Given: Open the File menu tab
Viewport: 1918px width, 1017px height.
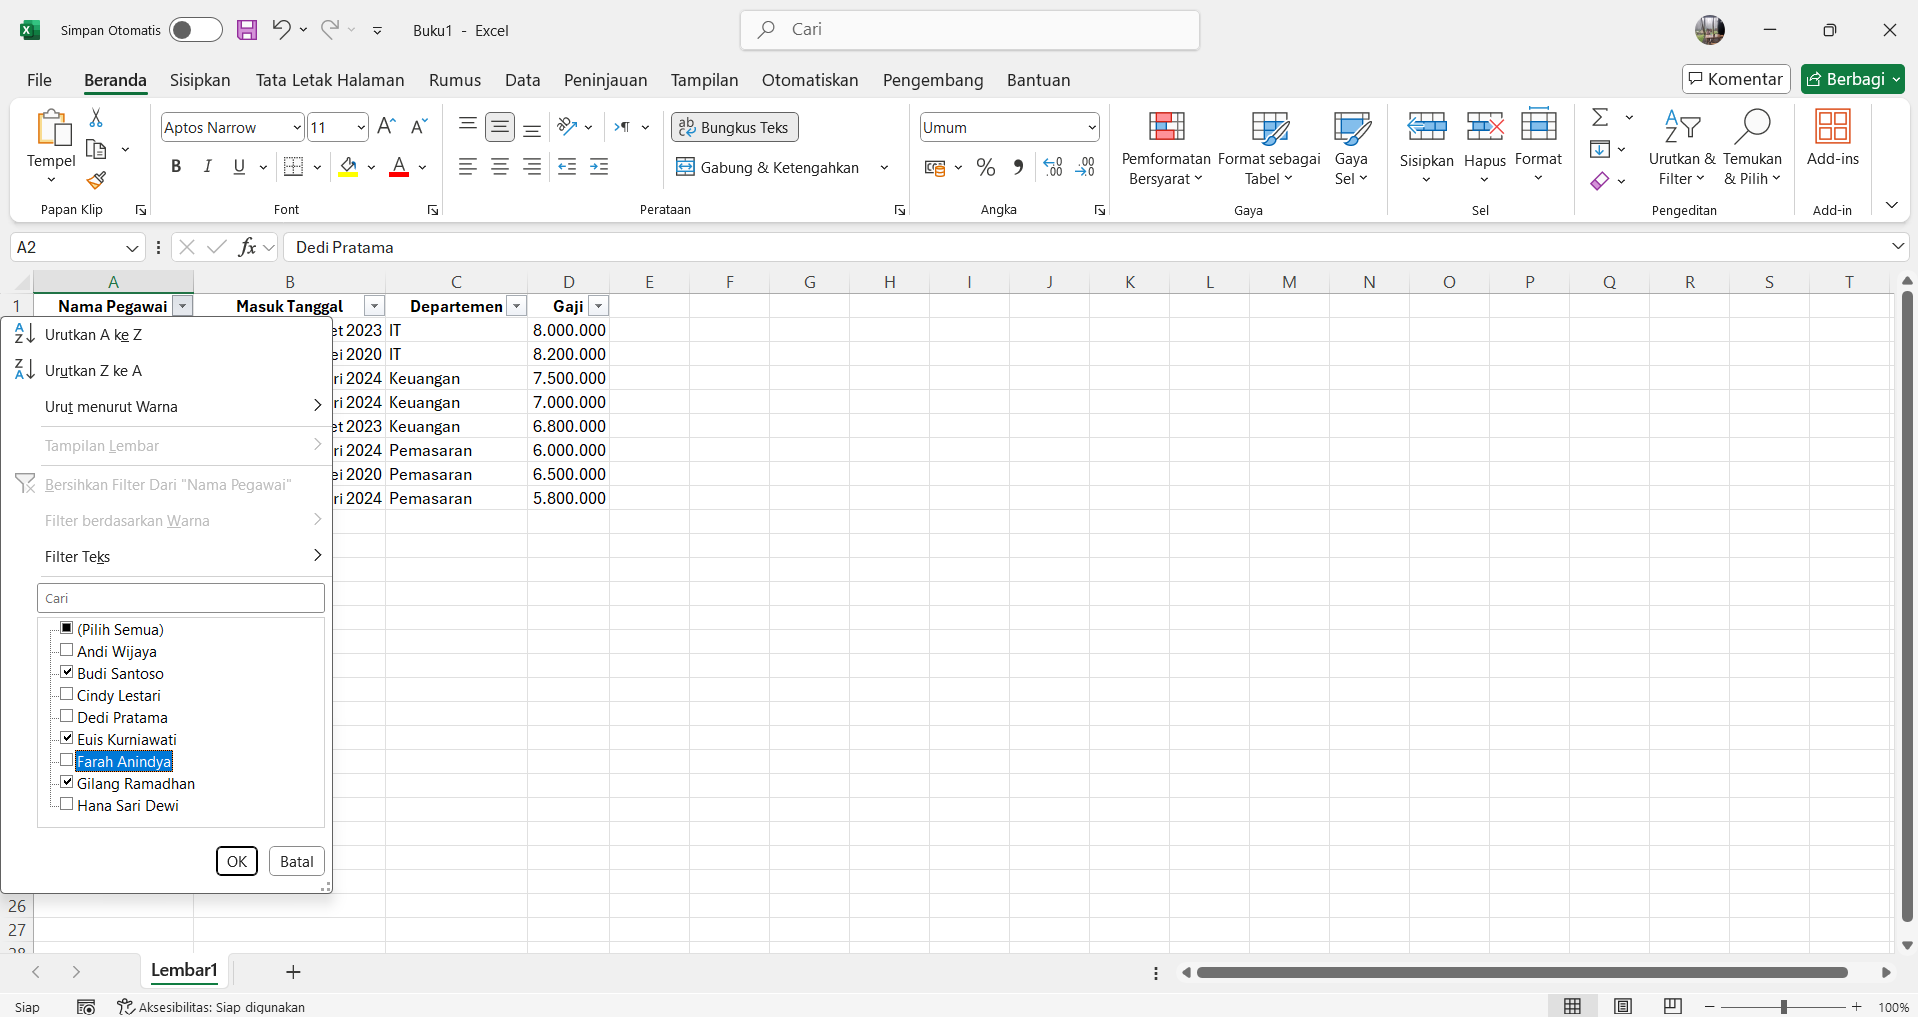Looking at the screenshot, I should (x=40, y=80).
